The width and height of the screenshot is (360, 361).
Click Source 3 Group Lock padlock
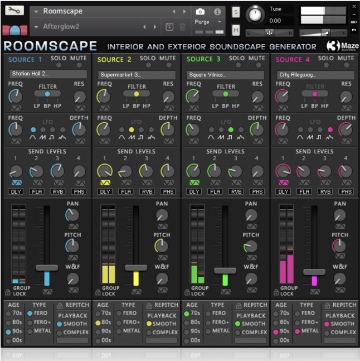tap(187, 292)
